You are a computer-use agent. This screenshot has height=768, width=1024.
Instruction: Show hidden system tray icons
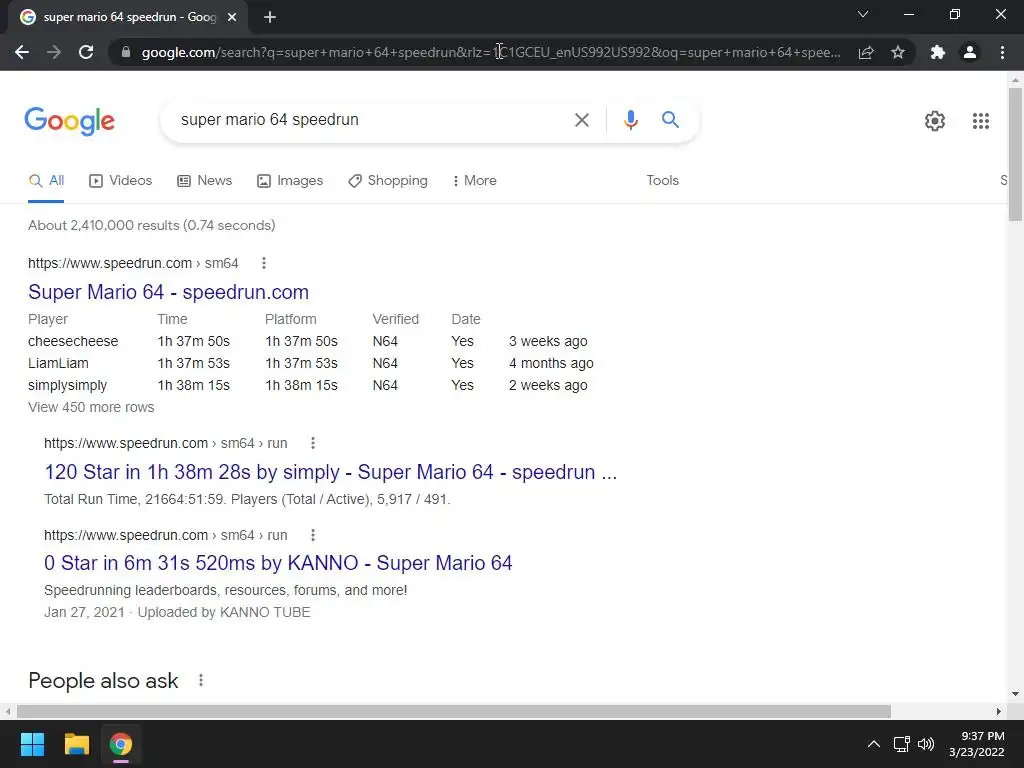pos(873,744)
